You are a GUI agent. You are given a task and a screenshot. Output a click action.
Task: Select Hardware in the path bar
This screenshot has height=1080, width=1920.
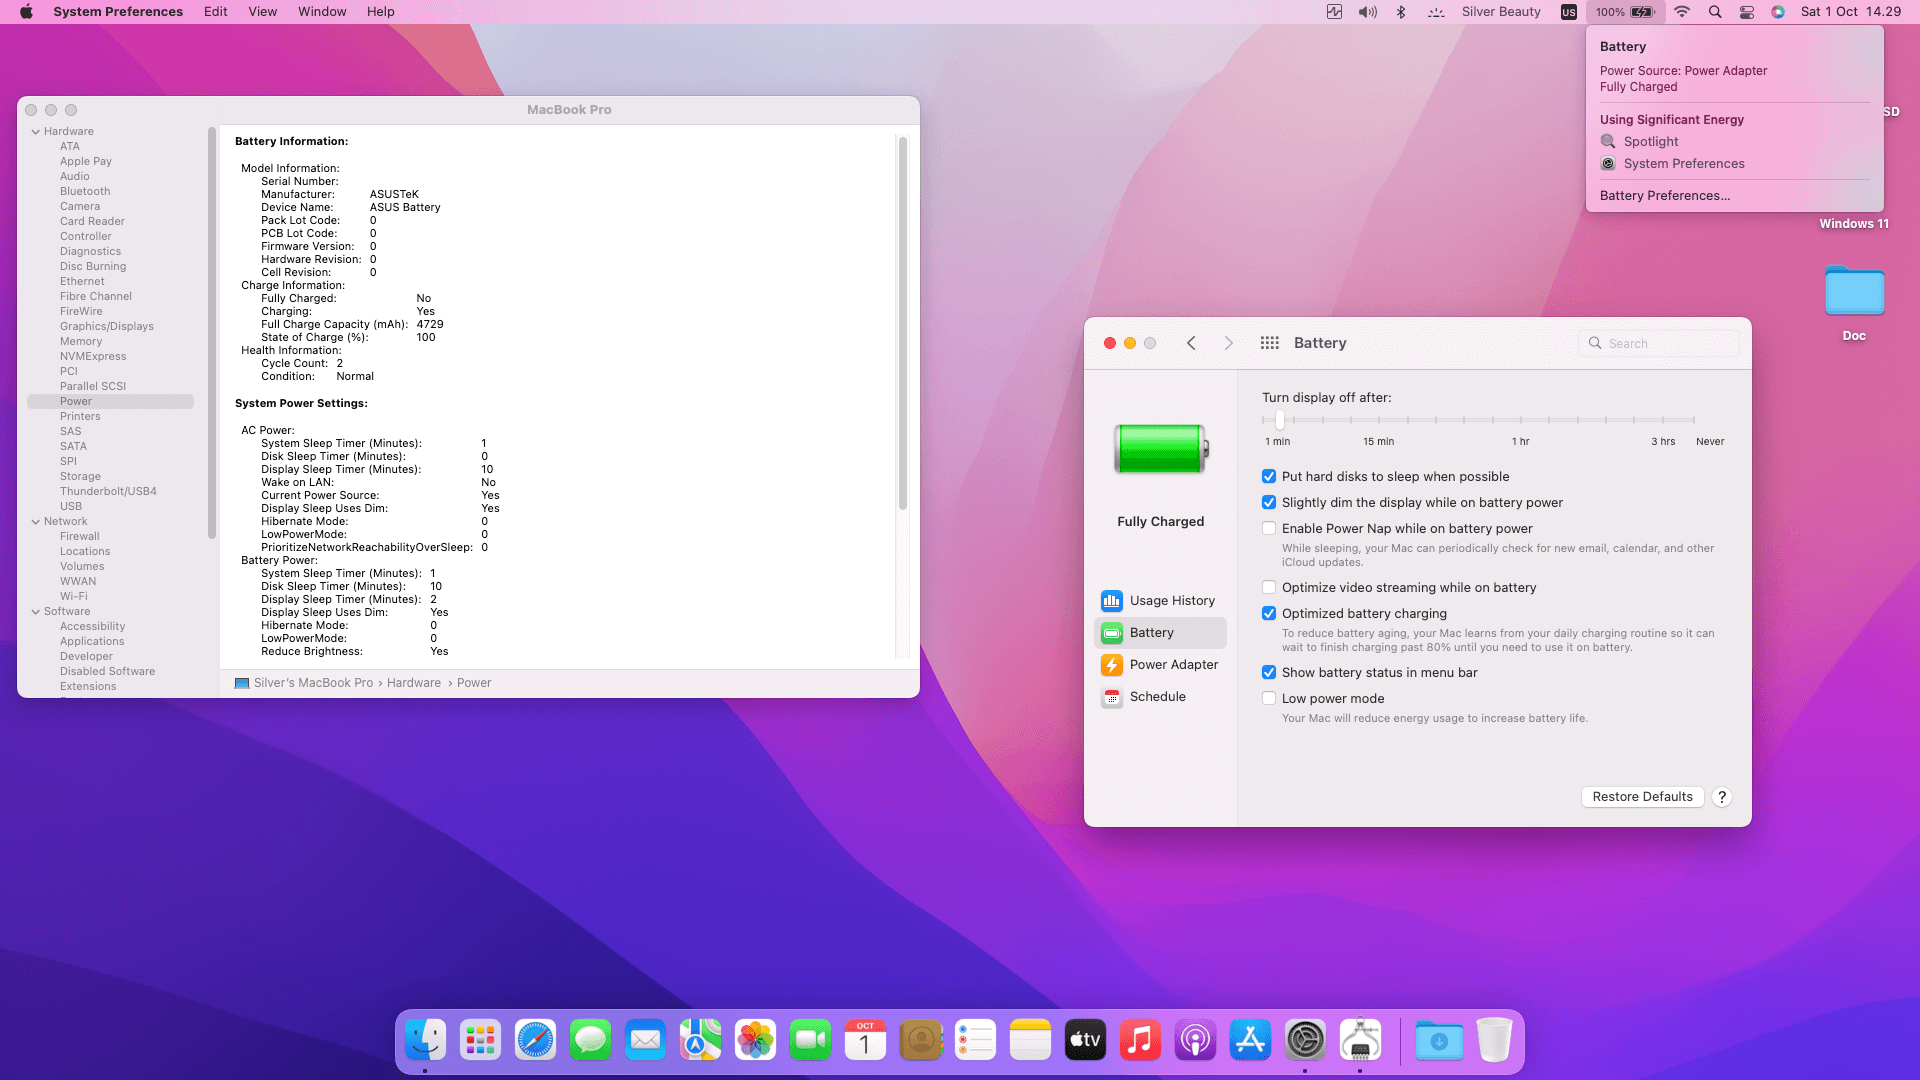414,683
